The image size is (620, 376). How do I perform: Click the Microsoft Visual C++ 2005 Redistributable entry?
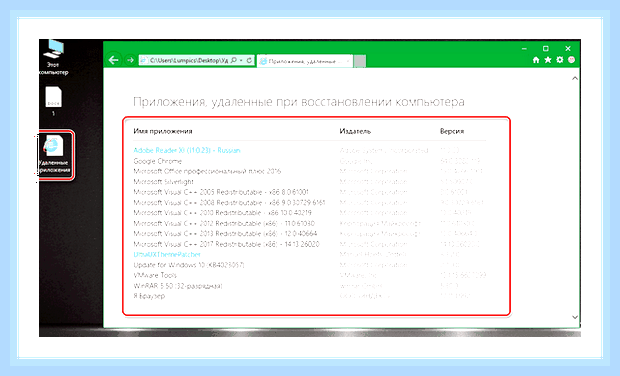coord(221,192)
